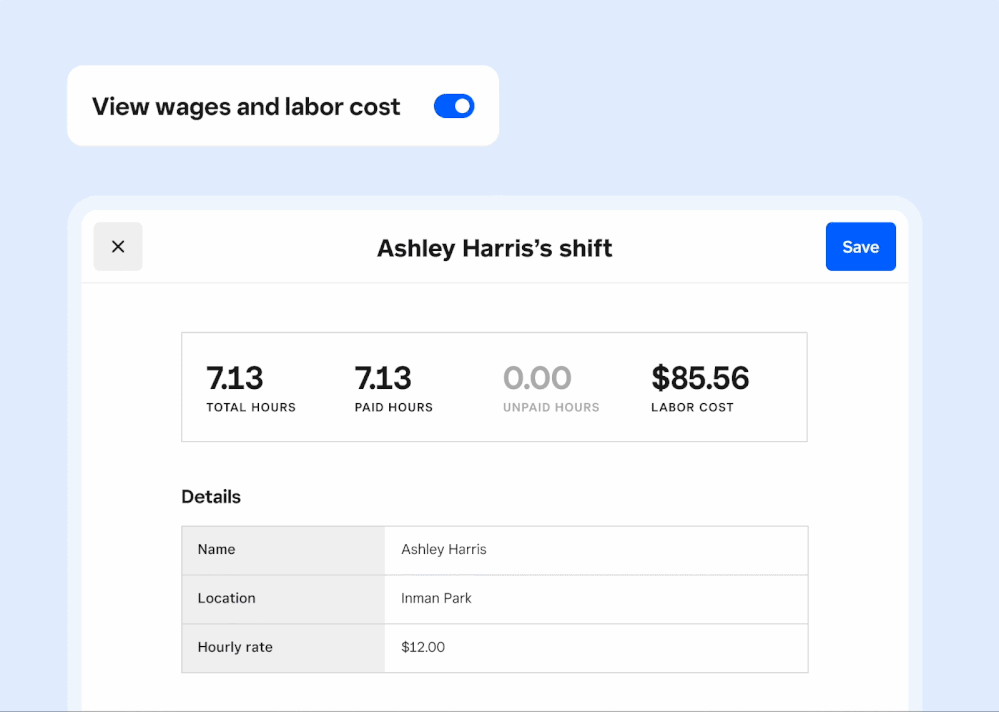Click the Location row label cell
Viewport: 999px width, 712px height.
[283, 599]
